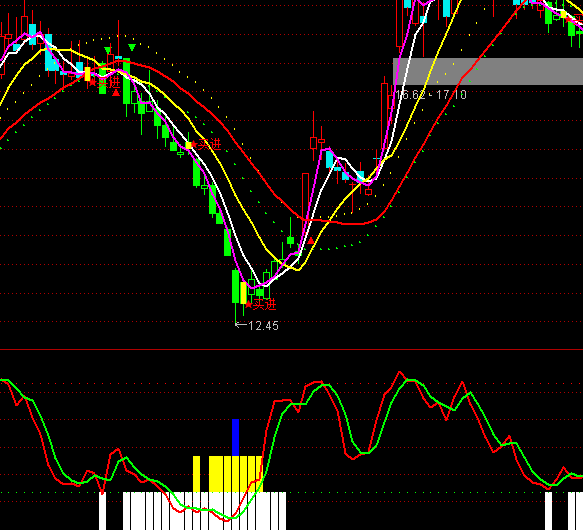583x530 pixels.
Task: Select the second green down-triangle marker
Action: point(132,47)
